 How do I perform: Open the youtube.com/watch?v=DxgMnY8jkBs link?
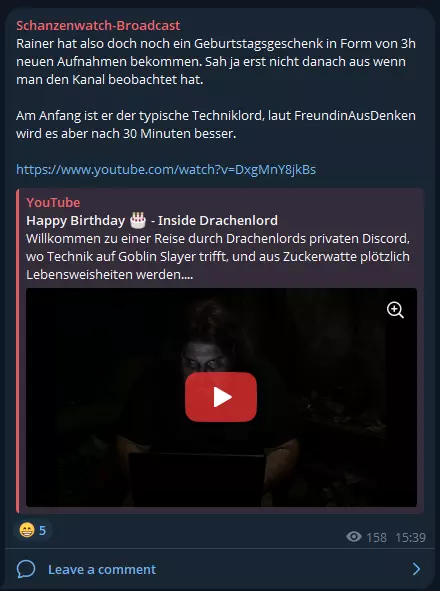pos(166,170)
